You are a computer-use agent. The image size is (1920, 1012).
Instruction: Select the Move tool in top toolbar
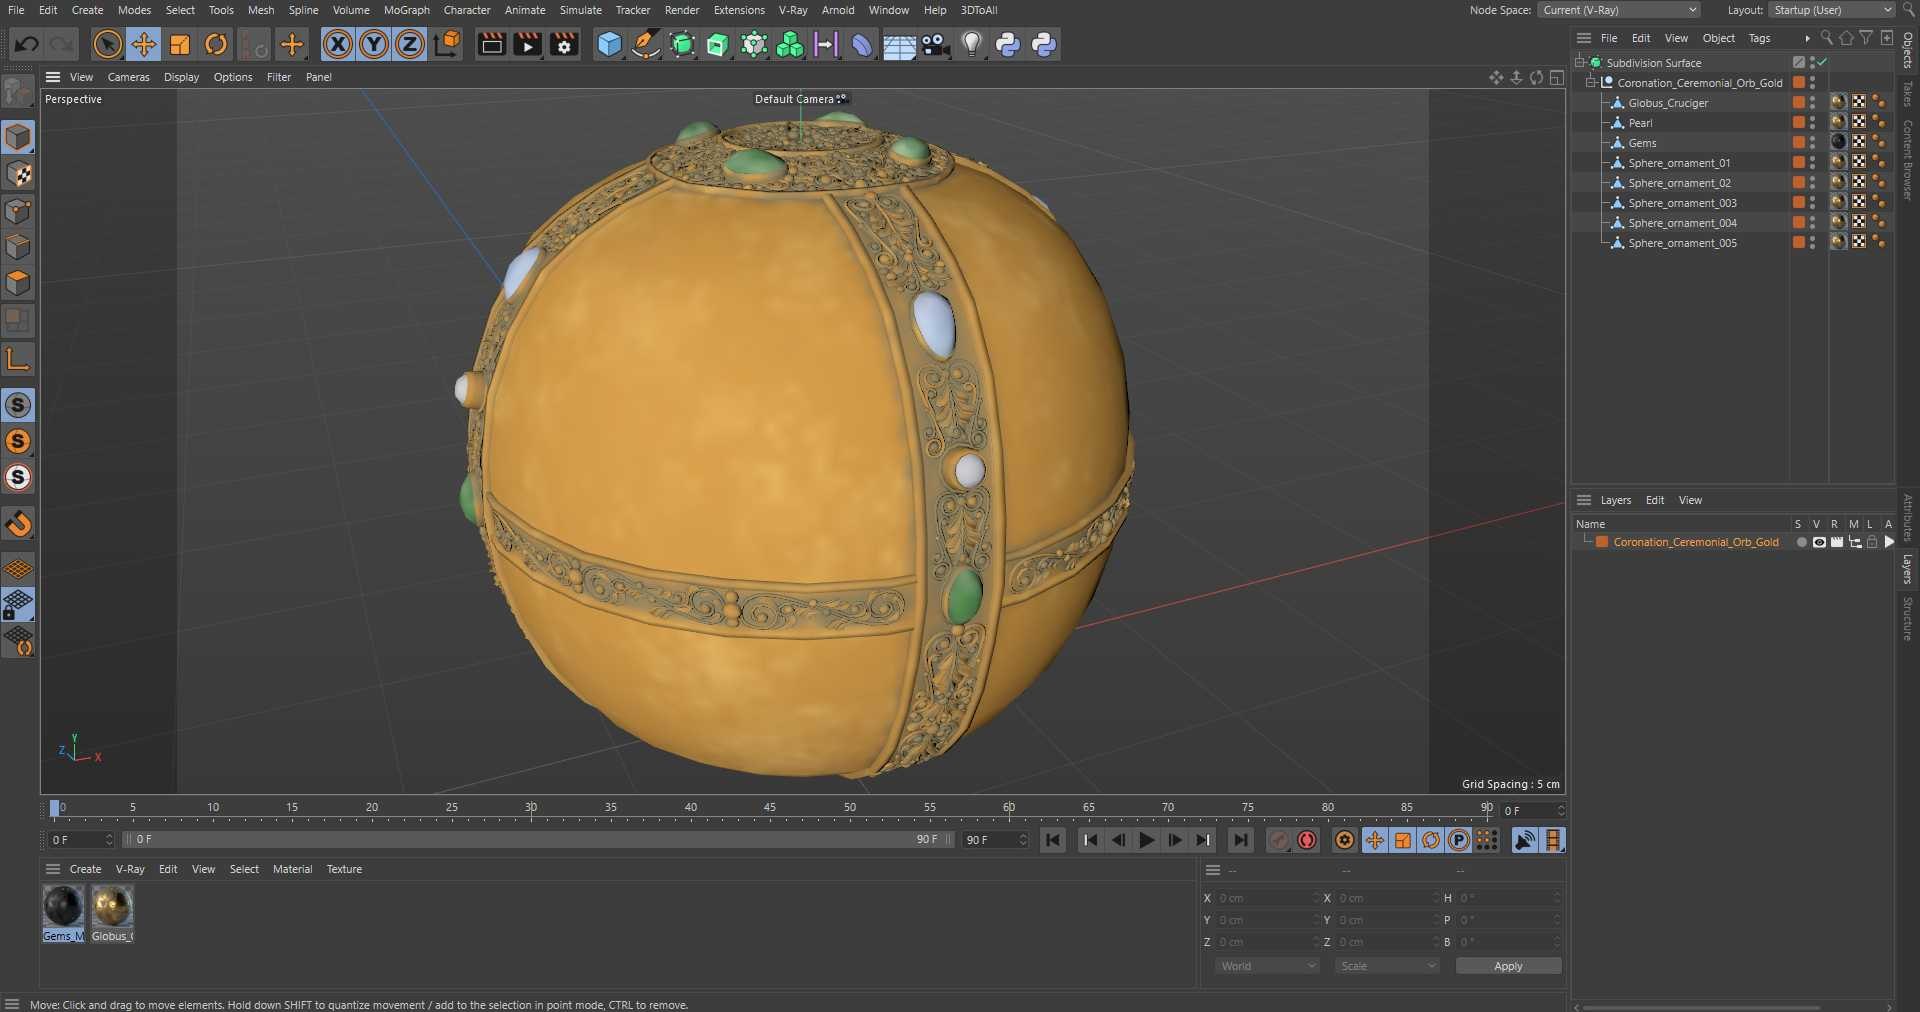click(x=144, y=44)
